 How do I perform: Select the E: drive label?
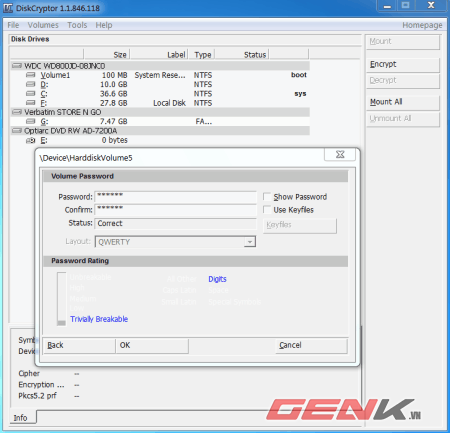click(x=44, y=140)
